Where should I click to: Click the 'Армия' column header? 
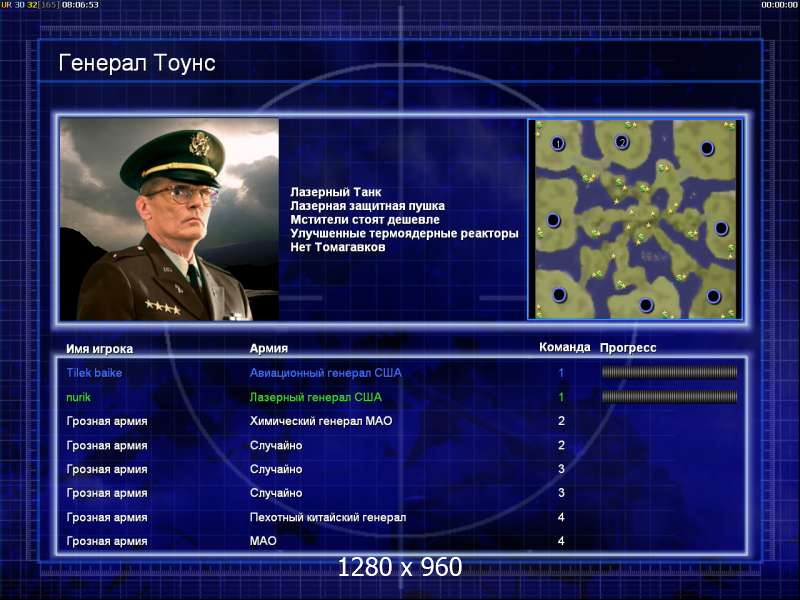pos(269,348)
